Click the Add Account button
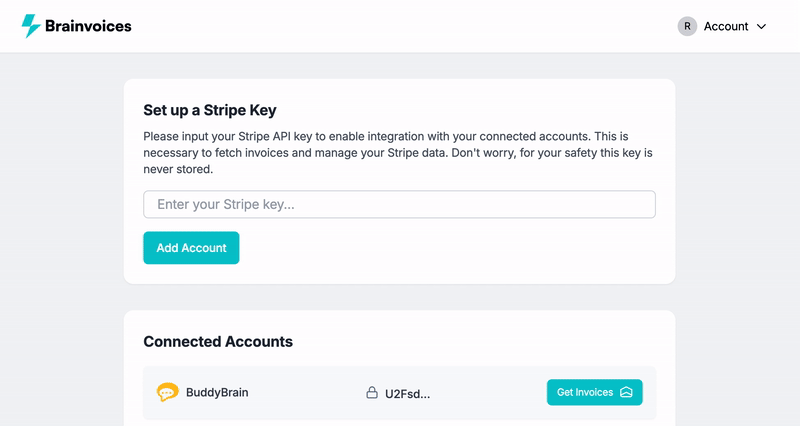800x426 pixels. pos(191,248)
